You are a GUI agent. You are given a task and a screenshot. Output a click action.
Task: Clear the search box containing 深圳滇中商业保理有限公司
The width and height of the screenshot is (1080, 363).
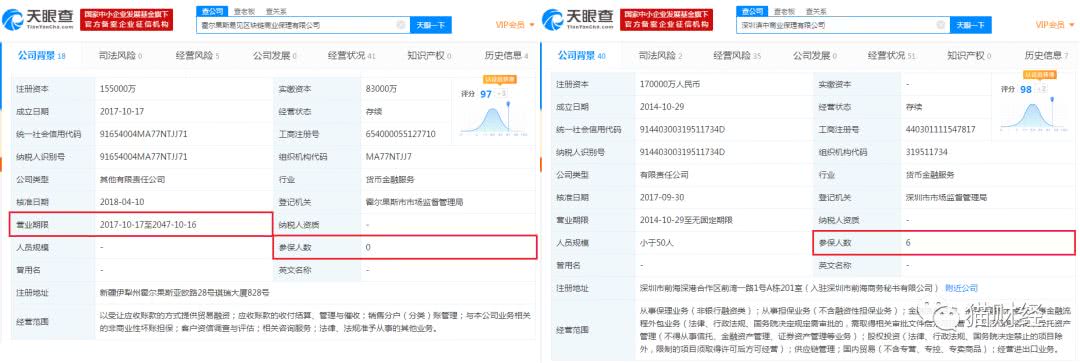[942, 25]
